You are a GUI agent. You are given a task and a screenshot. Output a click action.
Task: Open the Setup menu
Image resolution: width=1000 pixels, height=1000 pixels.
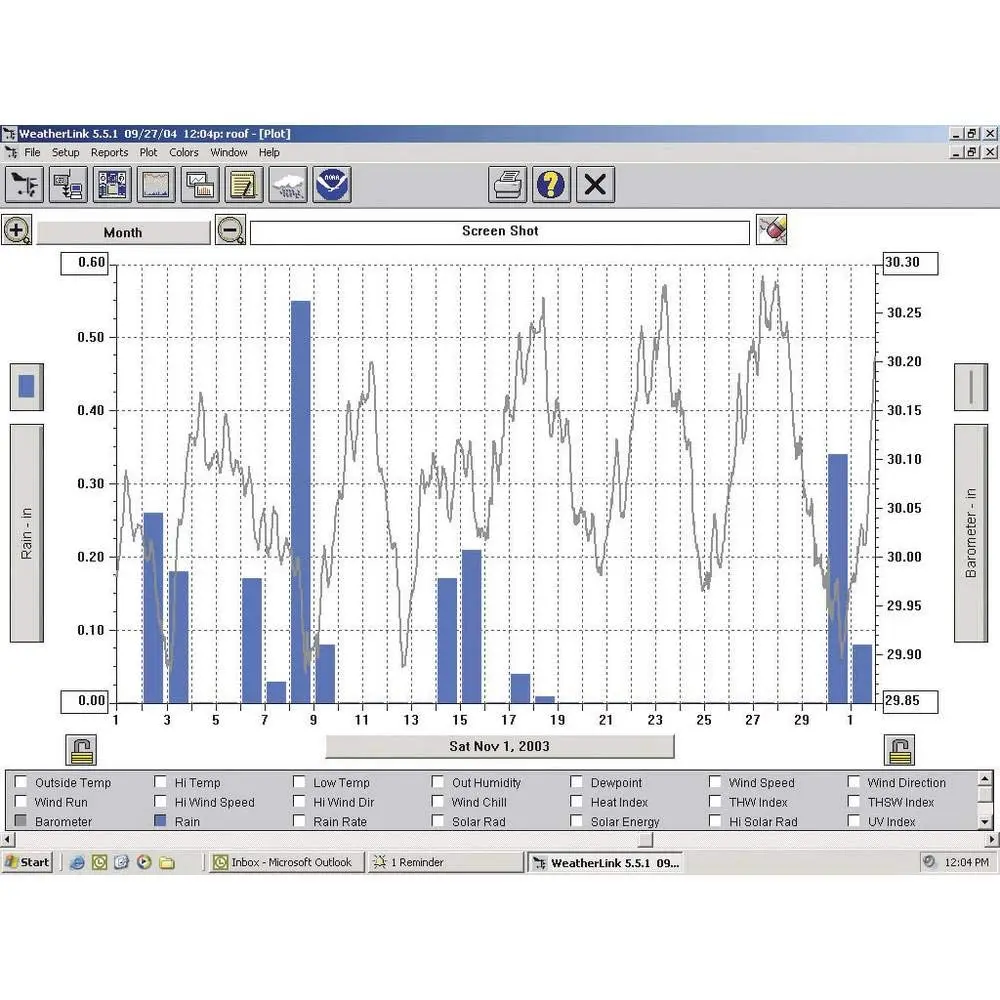(x=66, y=152)
